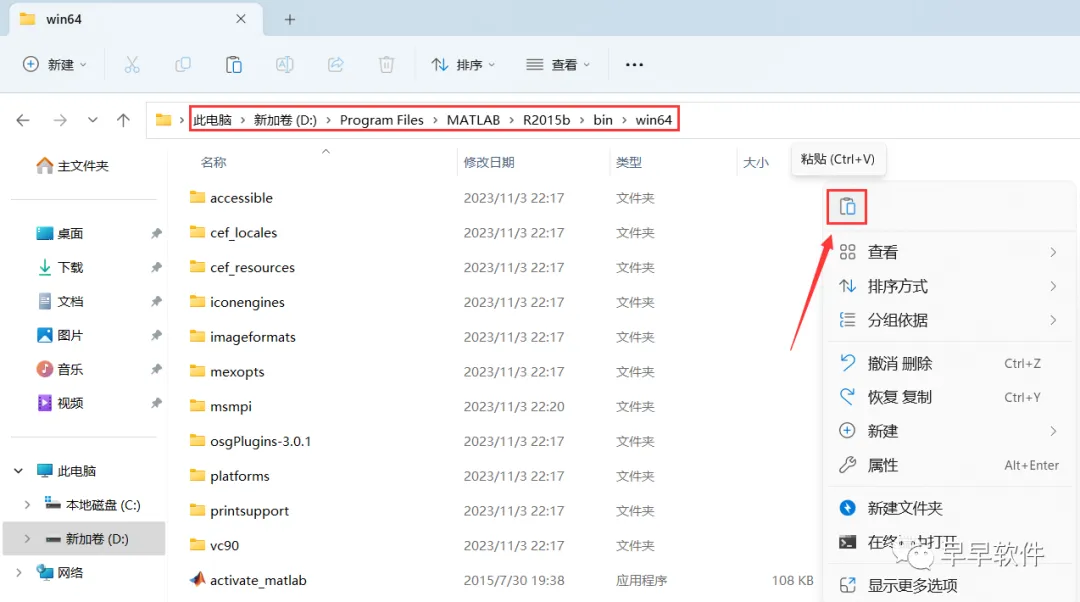Unpin 图片 using its pin icon

[156, 335]
